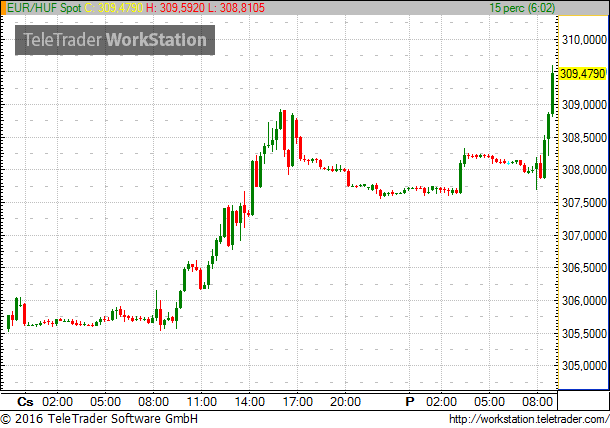Select the high value H: 309,5920
This screenshot has height=428, width=610.
[175, 8]
